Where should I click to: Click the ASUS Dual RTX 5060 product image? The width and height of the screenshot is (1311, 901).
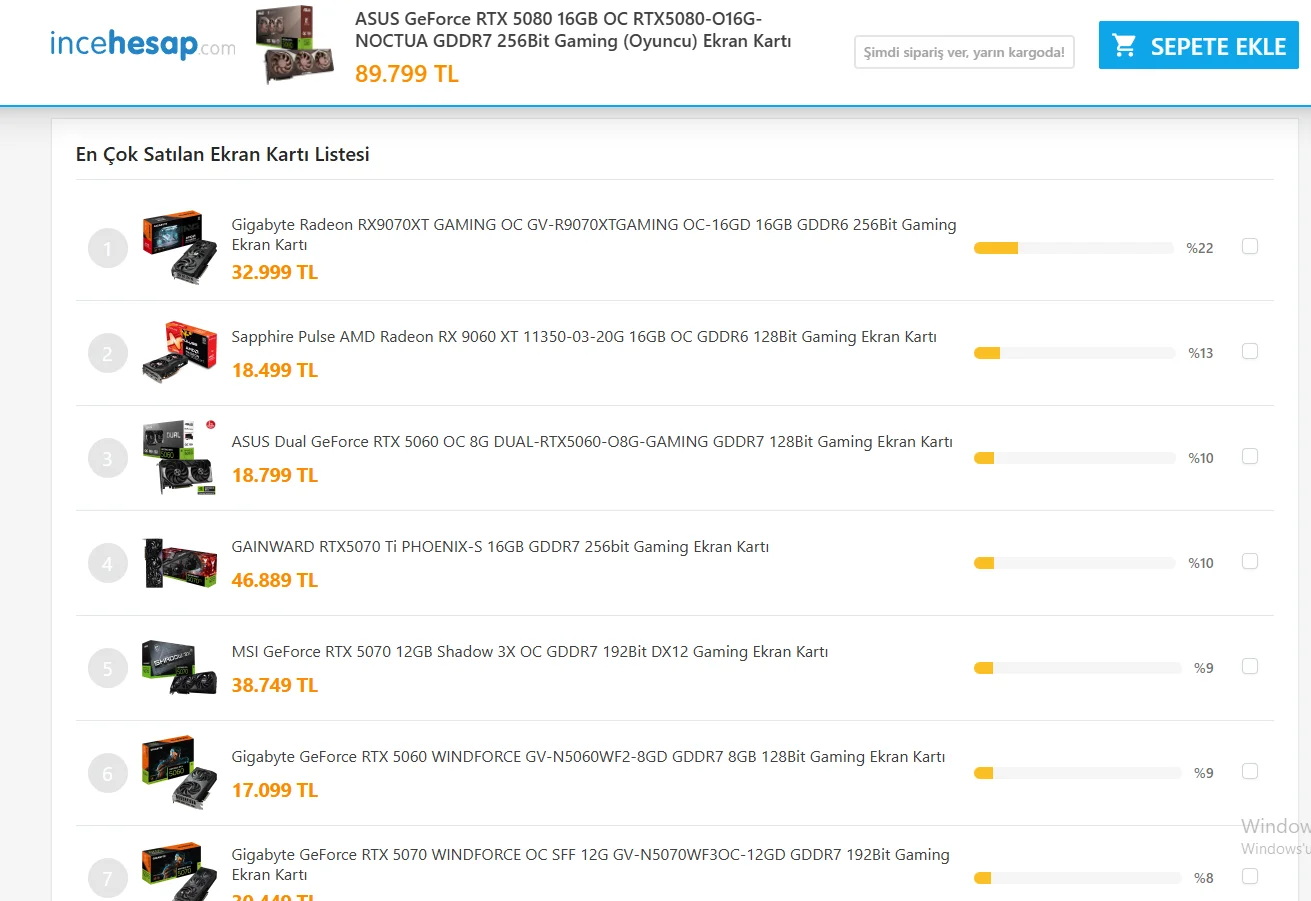pyautogui.click(x=180, y=457)
